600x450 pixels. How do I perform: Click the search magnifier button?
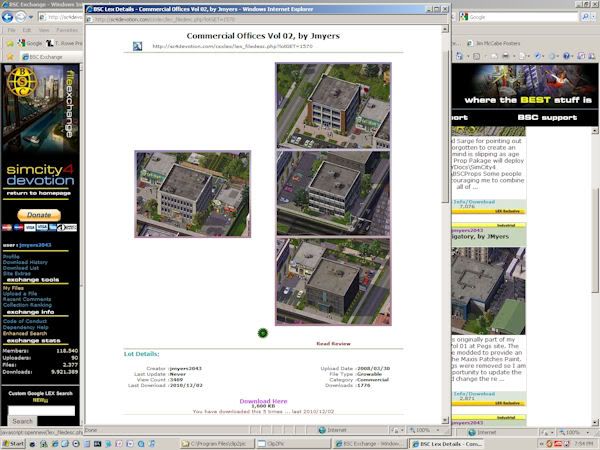(x=585, y=17)
